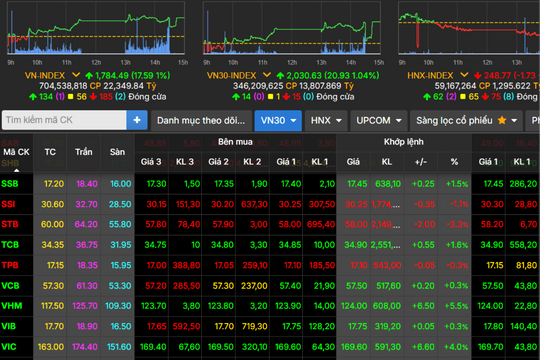The width and height of the screenshot is (540, 360).
Task: Expand the VN30-INDEX chevron dropdown
Action: pos(267,75)
